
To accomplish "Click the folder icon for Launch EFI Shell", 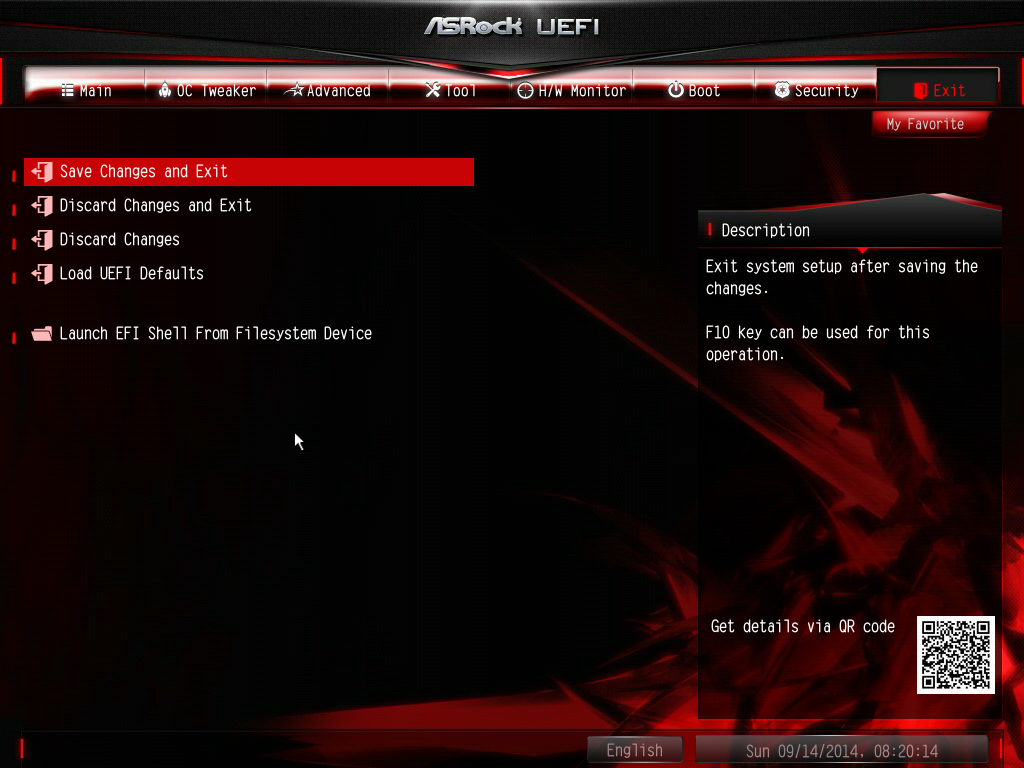I will pyautogui.click(x=42, y=334).
